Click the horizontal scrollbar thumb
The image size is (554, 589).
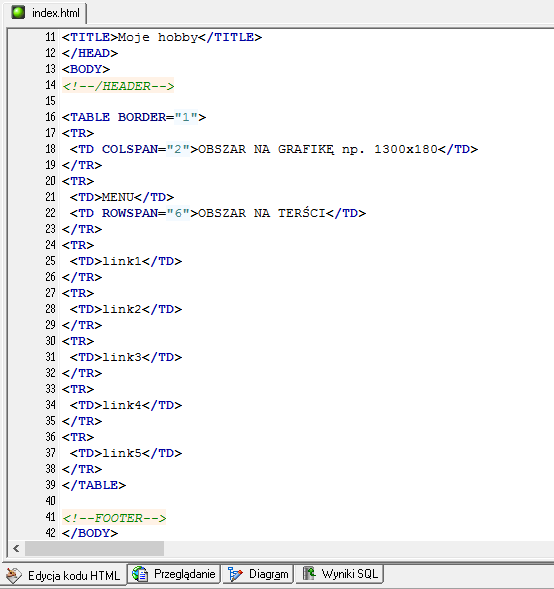point(94,548)
